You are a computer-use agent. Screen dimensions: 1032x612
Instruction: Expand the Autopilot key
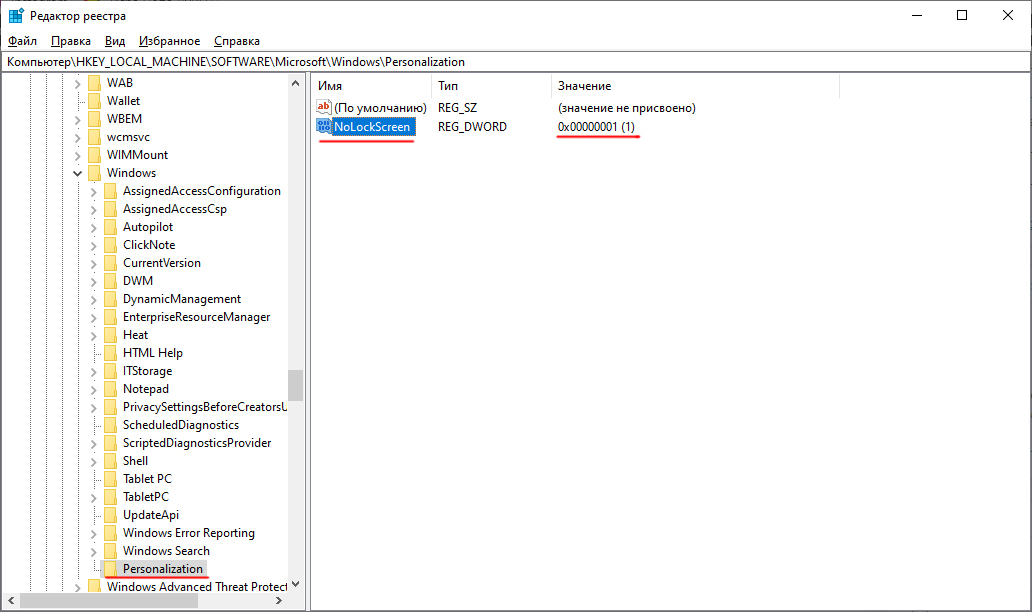pos(93,228)
